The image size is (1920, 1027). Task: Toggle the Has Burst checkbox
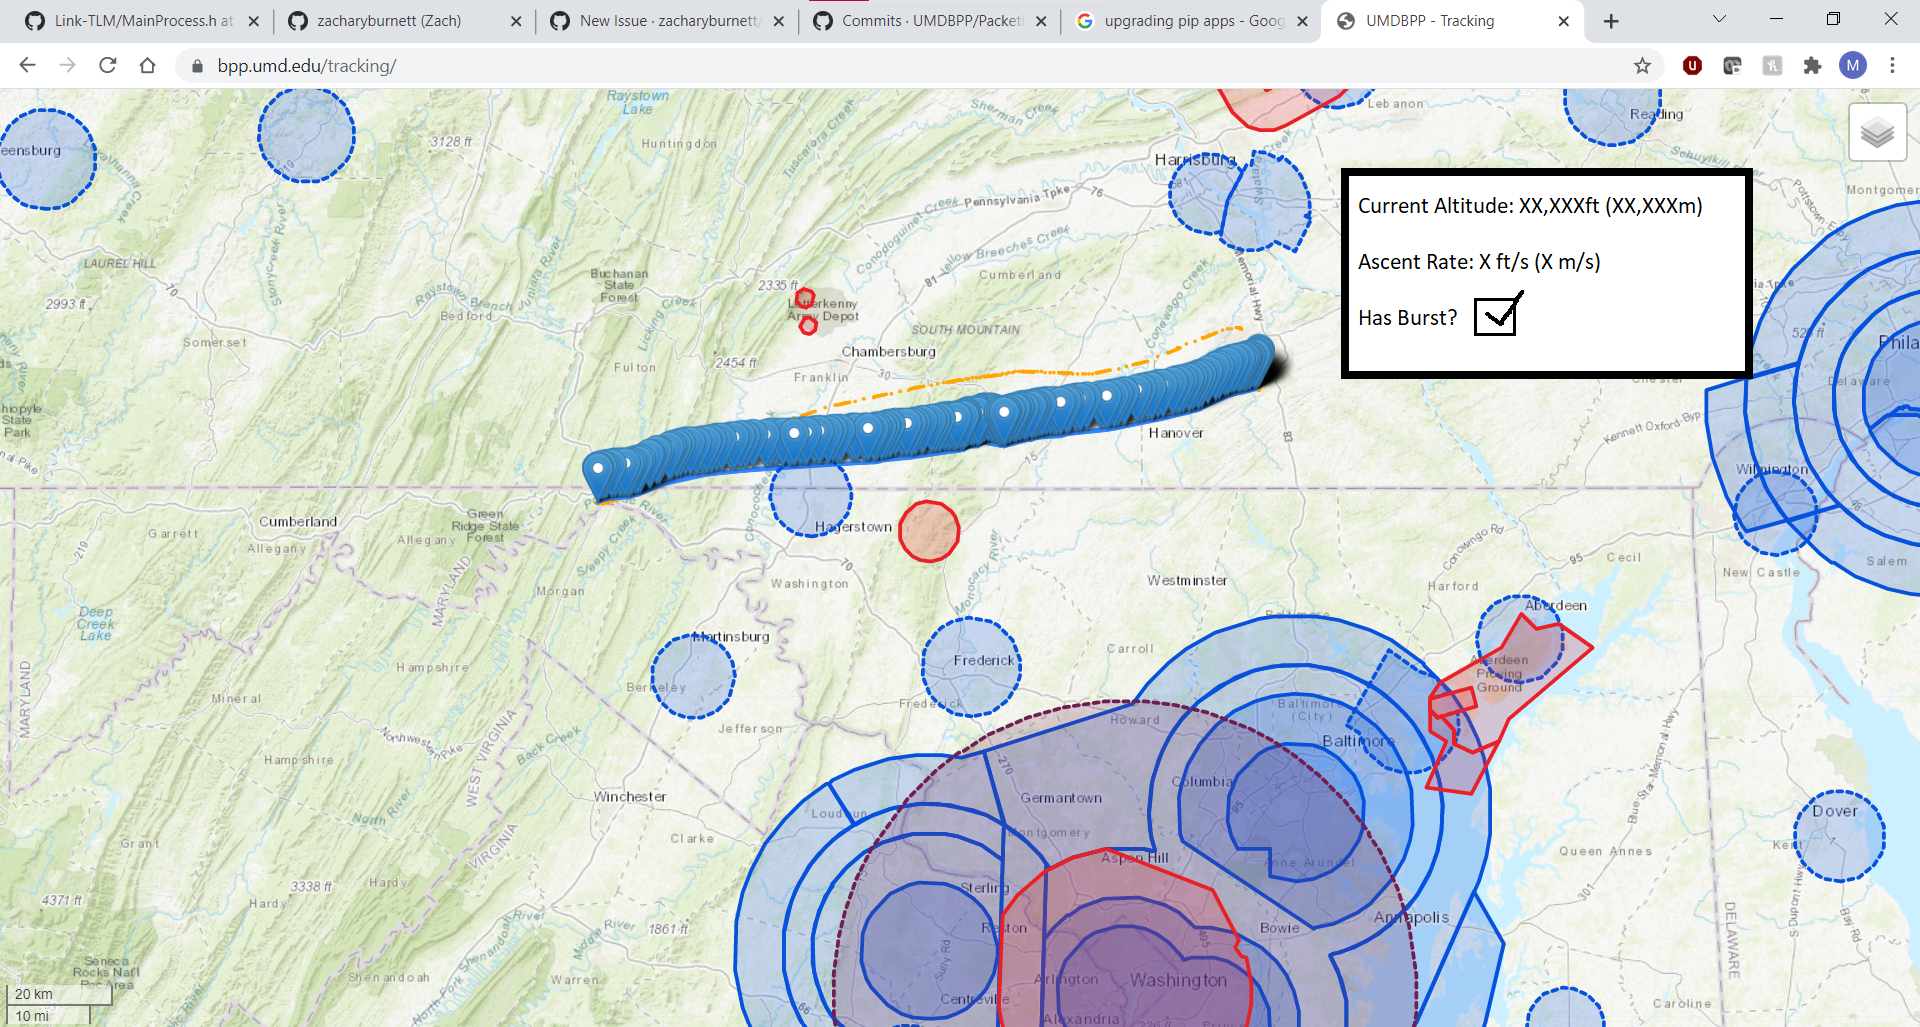(1496, 317)
